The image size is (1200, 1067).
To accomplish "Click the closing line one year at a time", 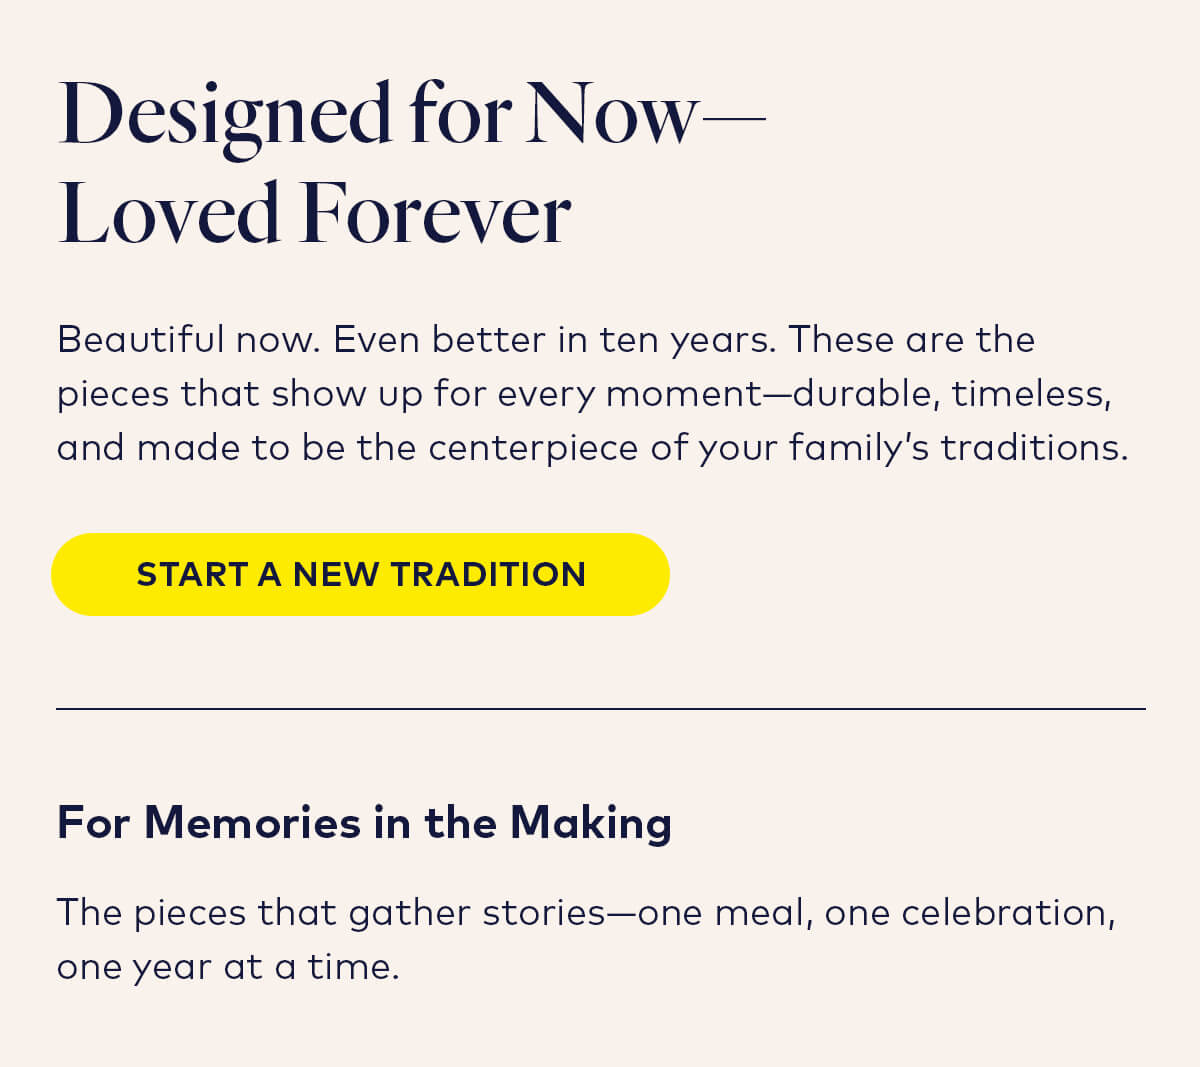I will click(x=225, y=965).
